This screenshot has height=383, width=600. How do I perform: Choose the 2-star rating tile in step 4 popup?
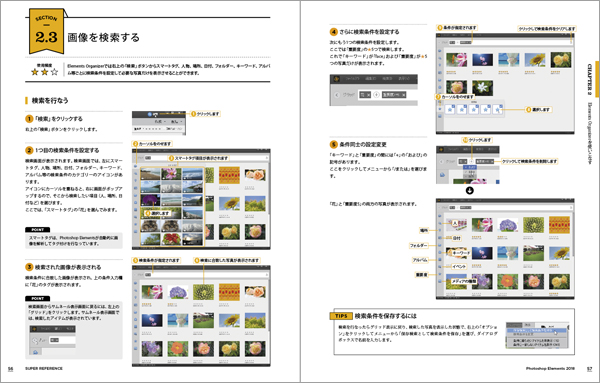(x=462, y=110)
